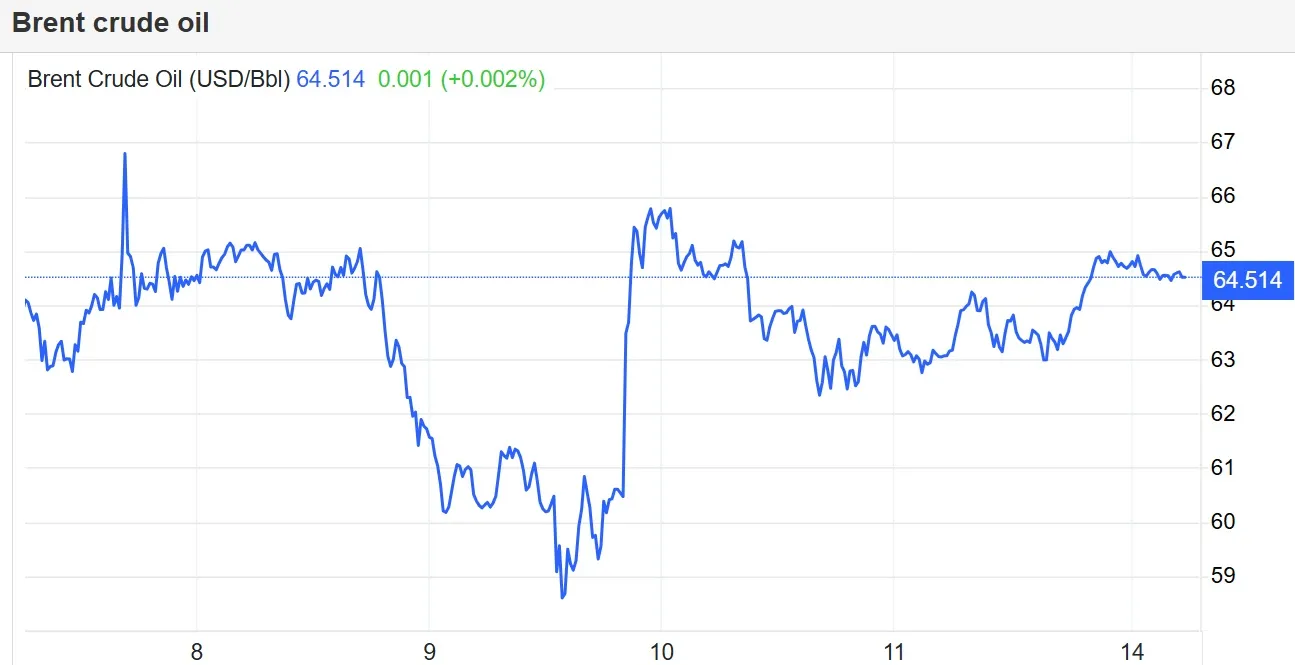Click the Brent crude oil heading
1295x665 pixels.
(111, 23)
